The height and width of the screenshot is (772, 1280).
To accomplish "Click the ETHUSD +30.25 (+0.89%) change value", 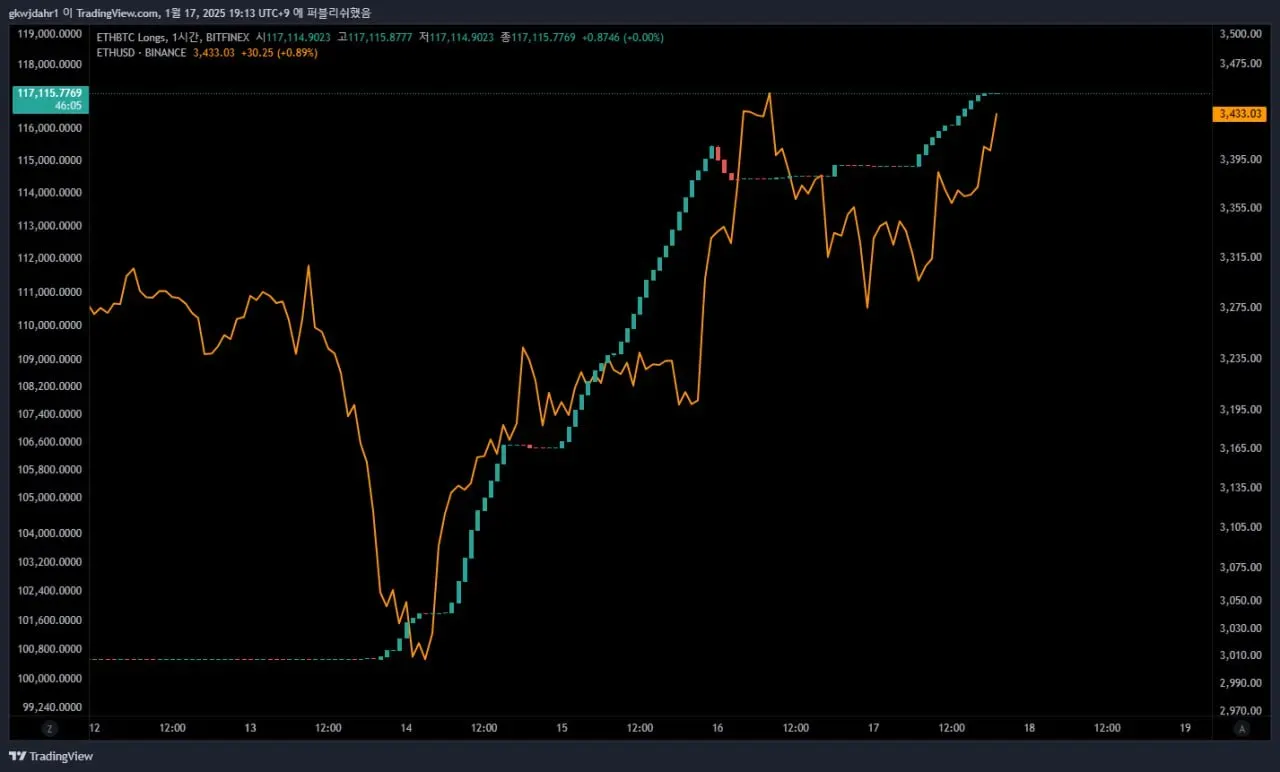I will pyautogui.click(x=279, y=52).
